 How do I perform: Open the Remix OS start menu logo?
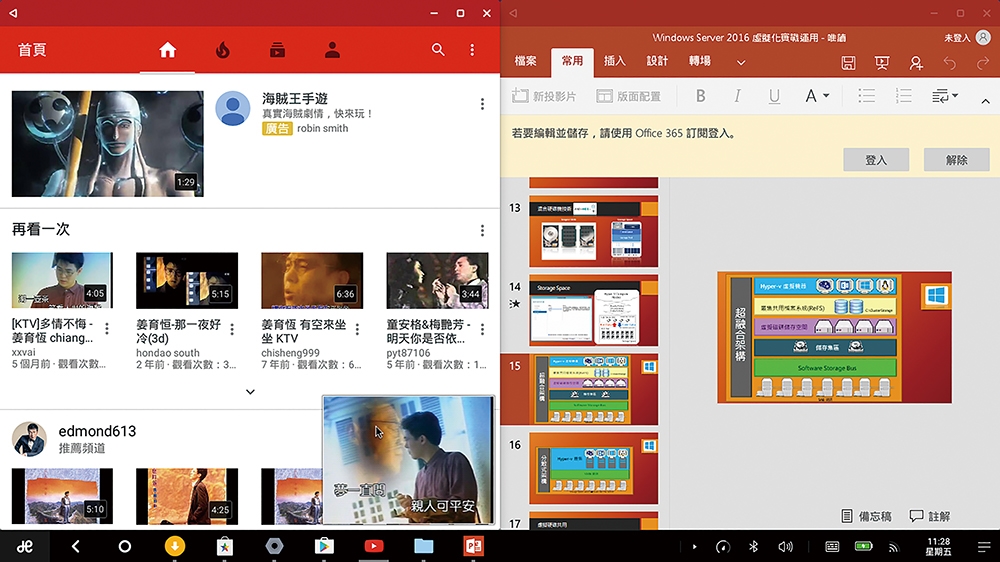pyautogui.click(x=25, y=547)
